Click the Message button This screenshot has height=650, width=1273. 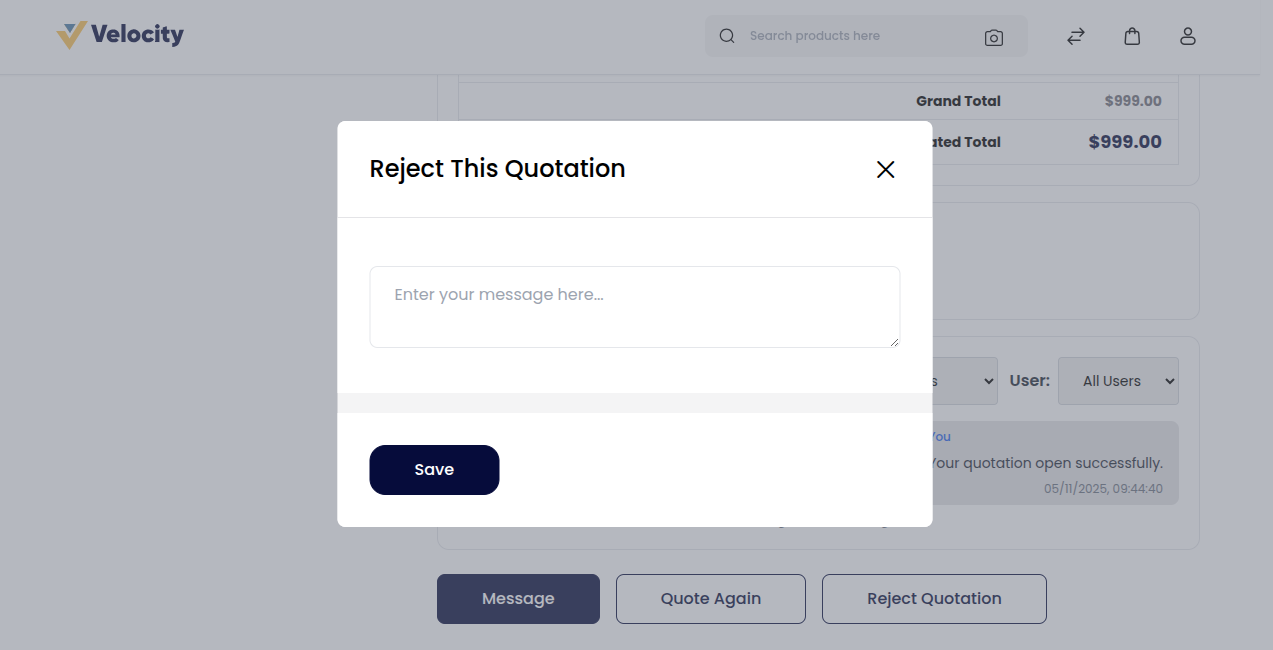click(518, 598)
